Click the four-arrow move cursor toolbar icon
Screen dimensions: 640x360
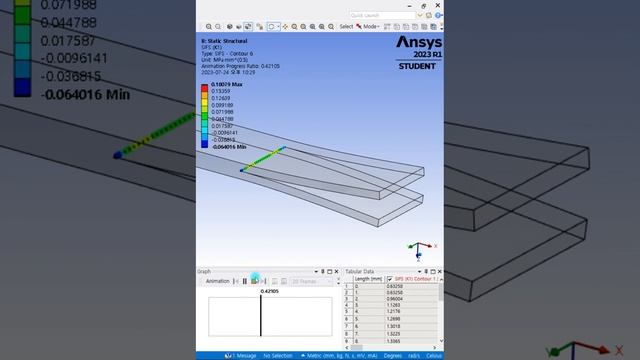click(285, 27)
